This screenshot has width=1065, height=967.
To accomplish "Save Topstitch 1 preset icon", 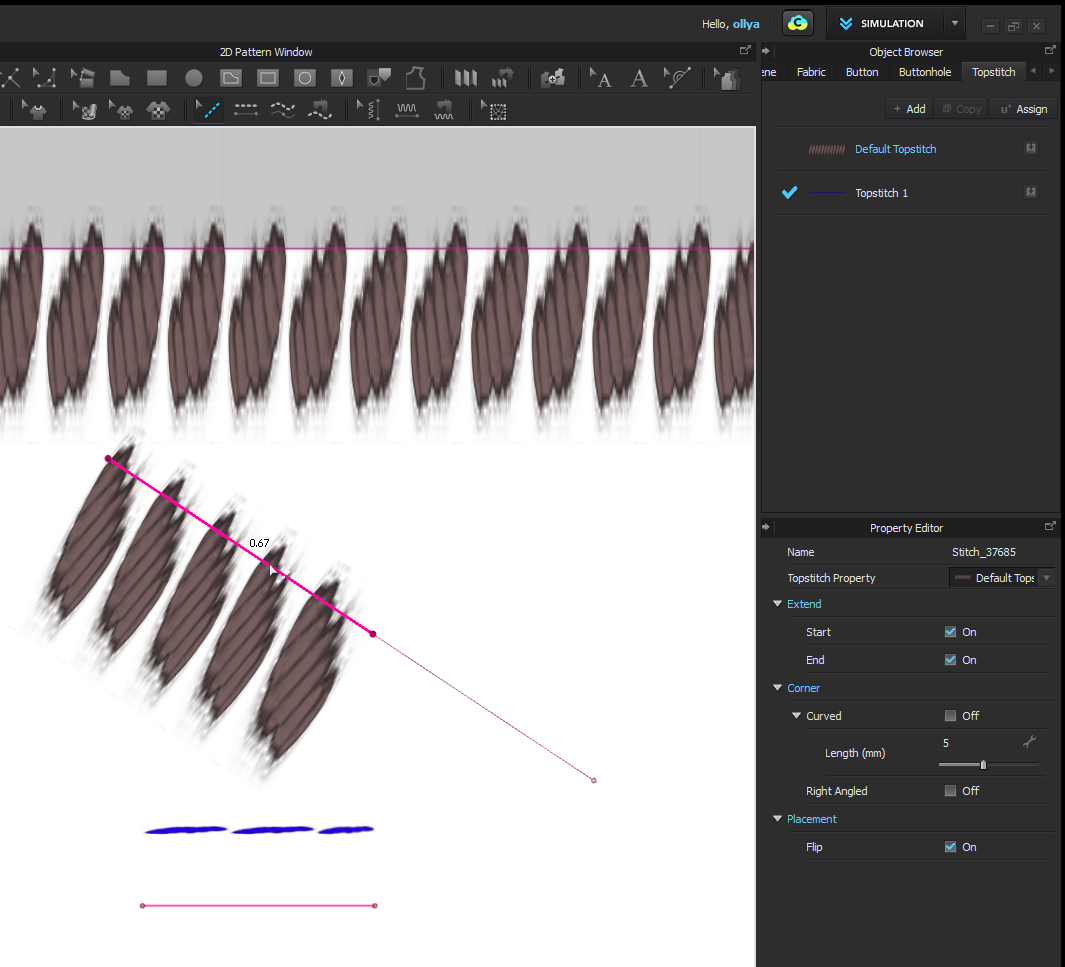I will click(1030, 192).
